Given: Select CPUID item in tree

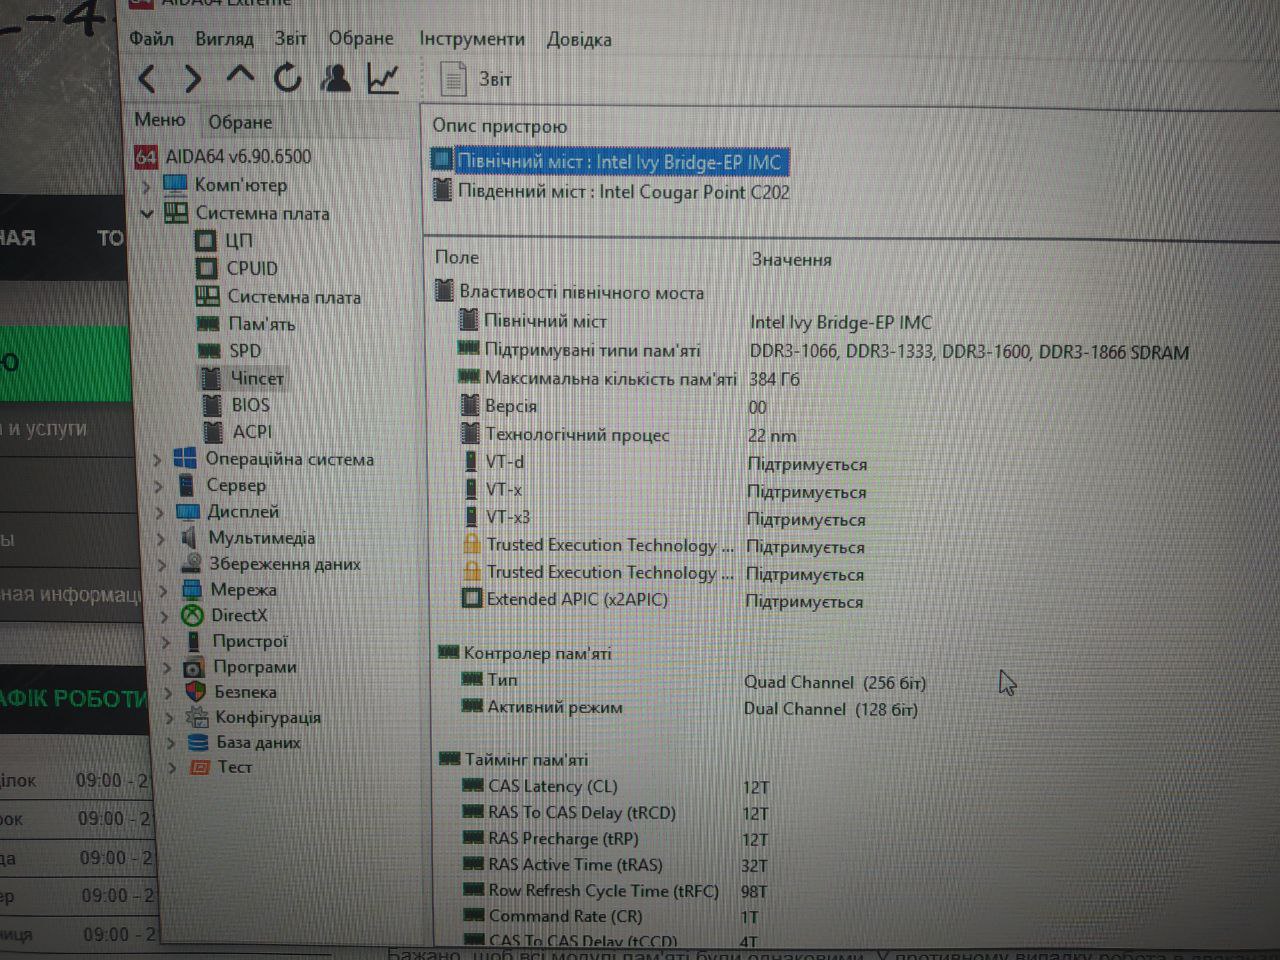Looking at the screenshot, I should (252, 268).
